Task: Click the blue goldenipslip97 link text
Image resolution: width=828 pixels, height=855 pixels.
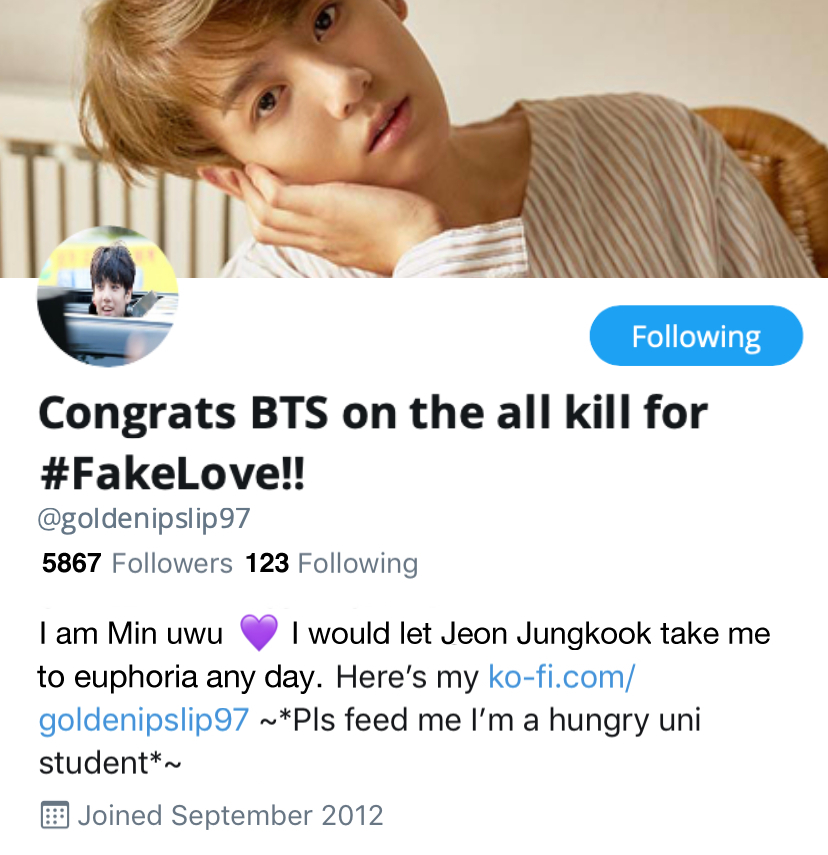Action: (144, 720)
